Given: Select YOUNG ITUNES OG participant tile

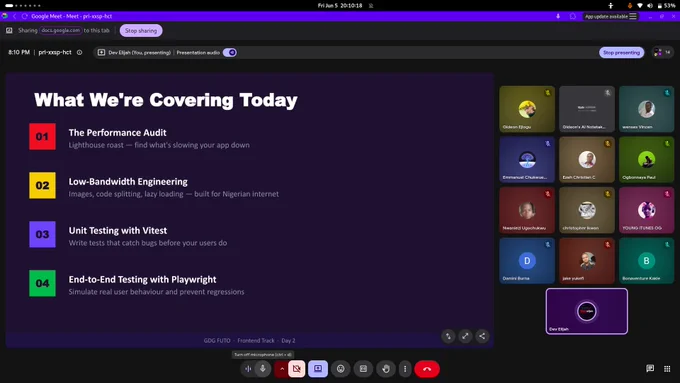Looking at the screenshot, I should pos(647,210).
